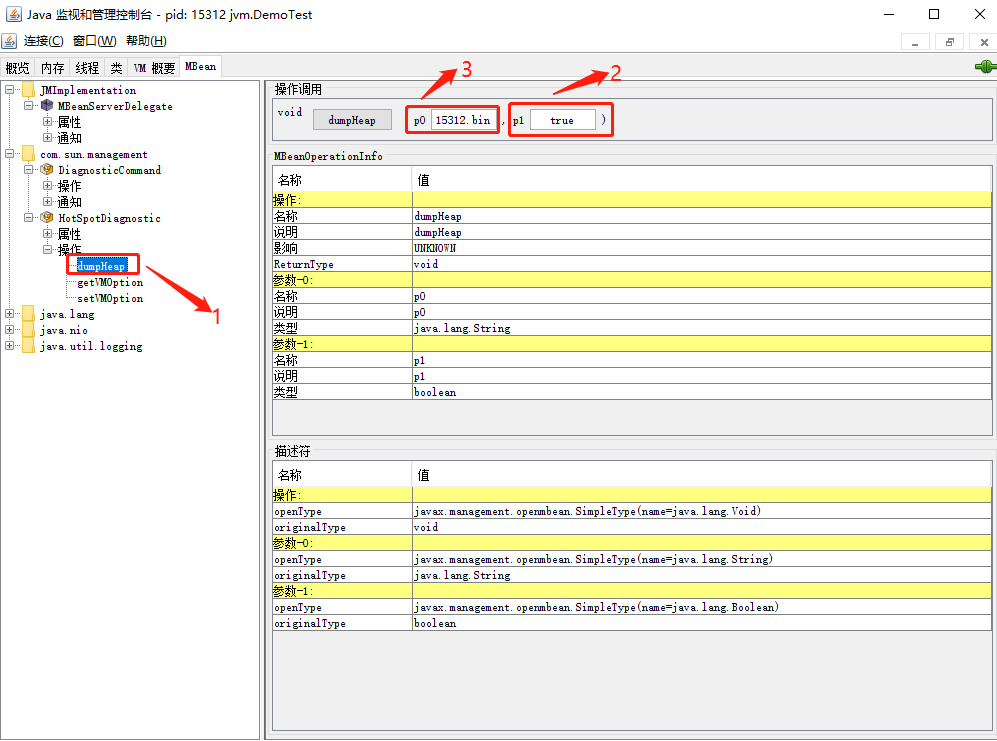Open the 帮助(H) menu
Screen dimensions: 997x741
[146, 41]
